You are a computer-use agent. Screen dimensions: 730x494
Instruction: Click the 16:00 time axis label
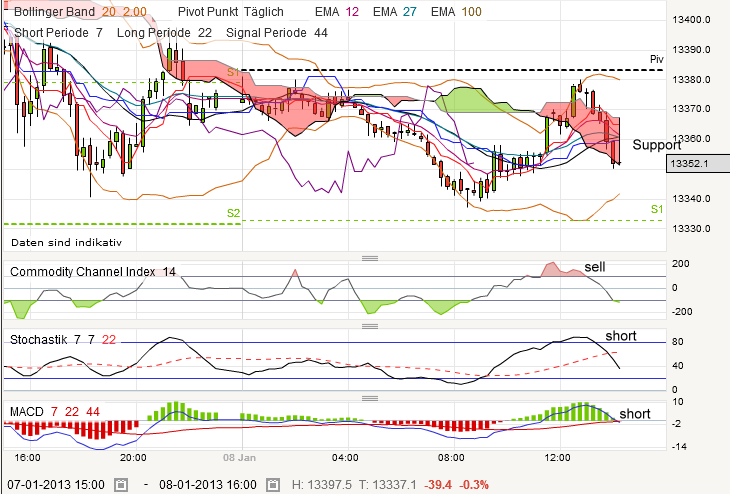27,458
